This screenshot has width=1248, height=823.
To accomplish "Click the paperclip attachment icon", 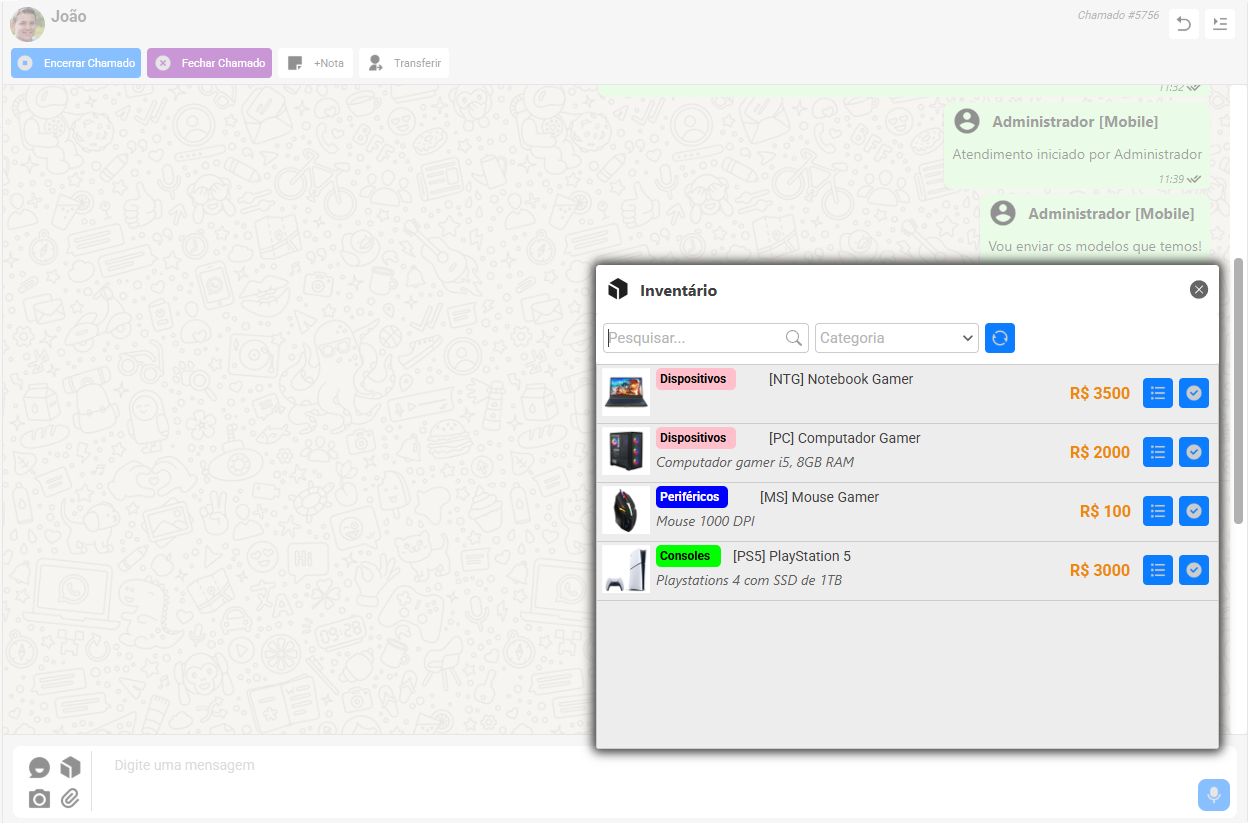I will [x=70, y=798].
